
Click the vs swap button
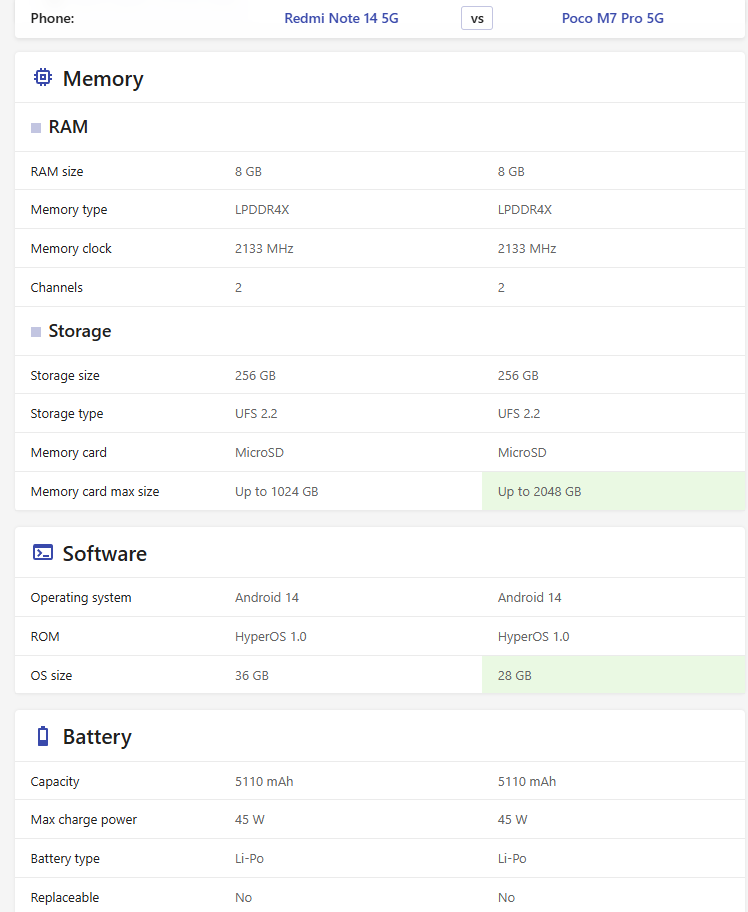(x=477, y=18)
